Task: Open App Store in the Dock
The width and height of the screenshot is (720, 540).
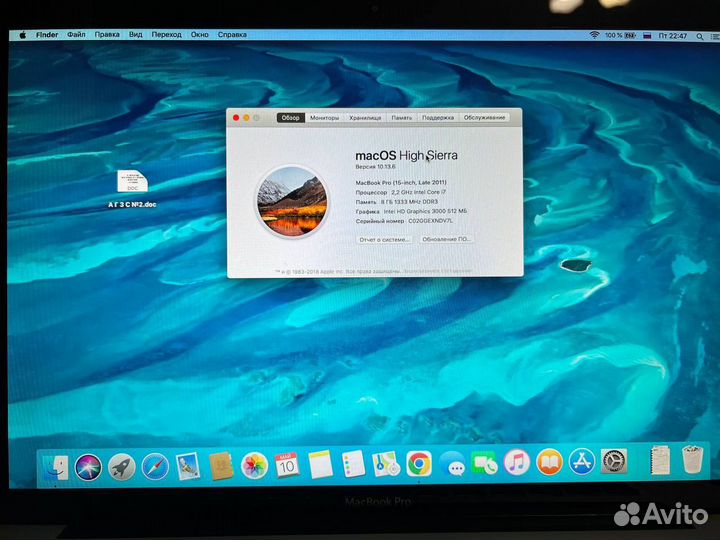Action: (582, 461)
